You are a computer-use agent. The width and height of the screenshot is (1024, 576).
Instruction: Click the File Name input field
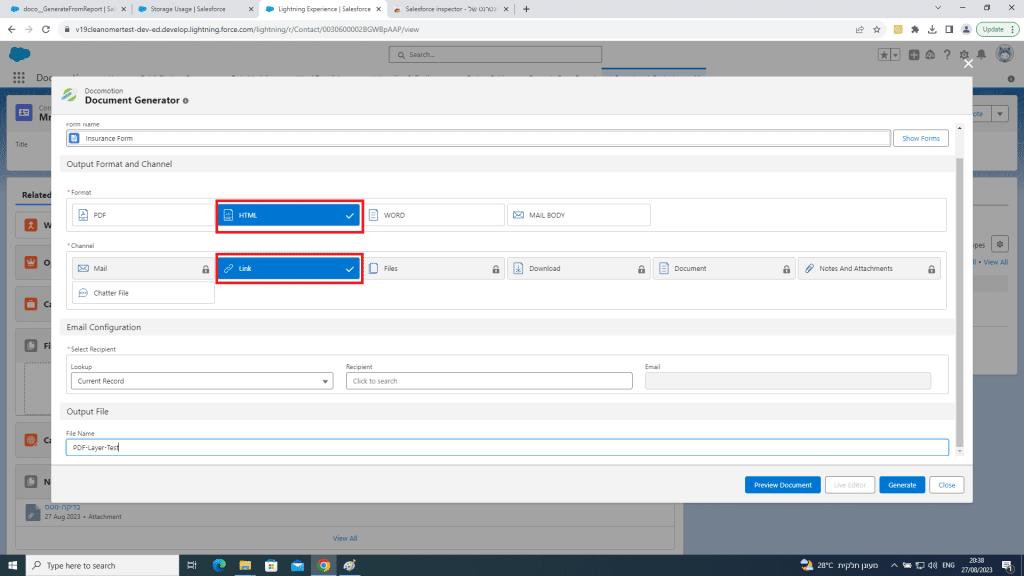[507, 448]
